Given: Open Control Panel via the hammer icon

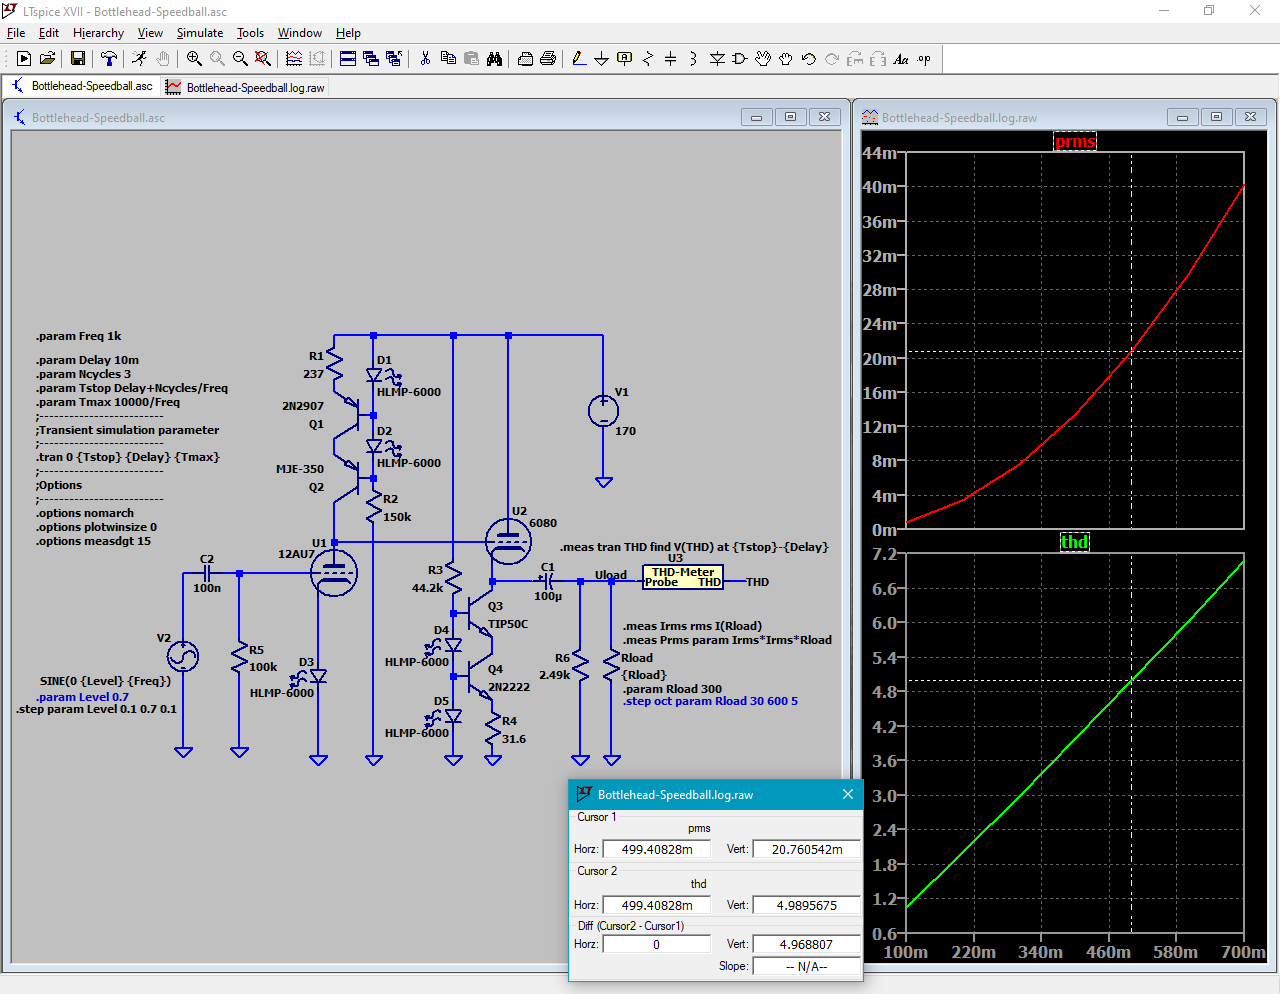Looking at the screenshot, I should click(109, 59).
